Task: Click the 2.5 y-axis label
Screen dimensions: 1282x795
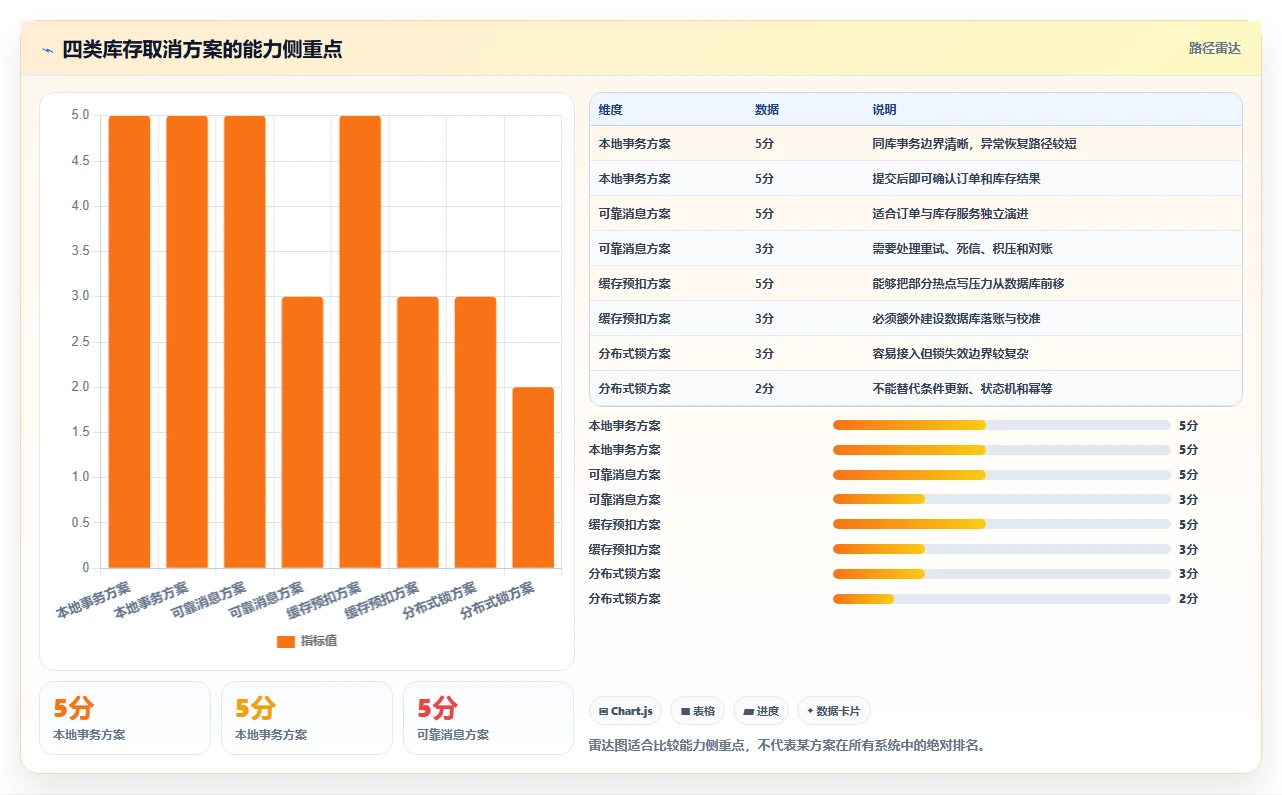Action: pyautogui.click(x=80, y=342)
